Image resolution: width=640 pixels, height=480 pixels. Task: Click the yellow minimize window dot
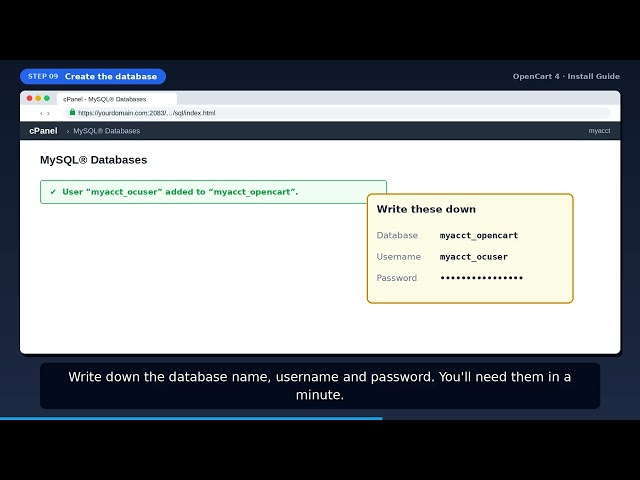pyautogui.click(x=38, y=98)
